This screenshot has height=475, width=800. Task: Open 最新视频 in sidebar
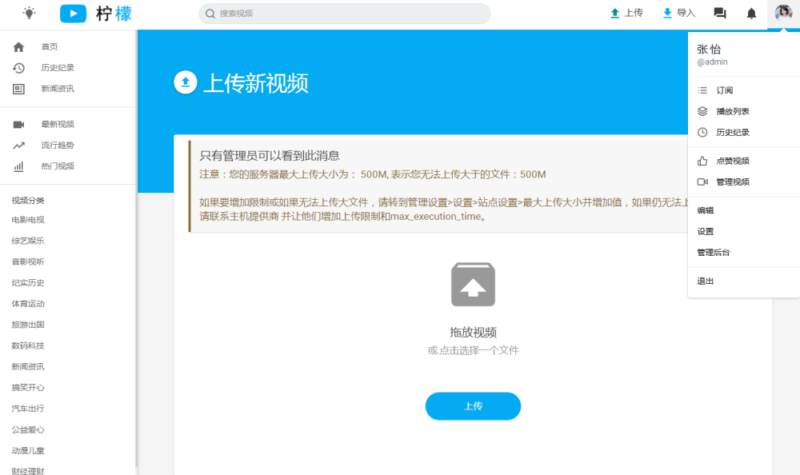pos(58,124)
